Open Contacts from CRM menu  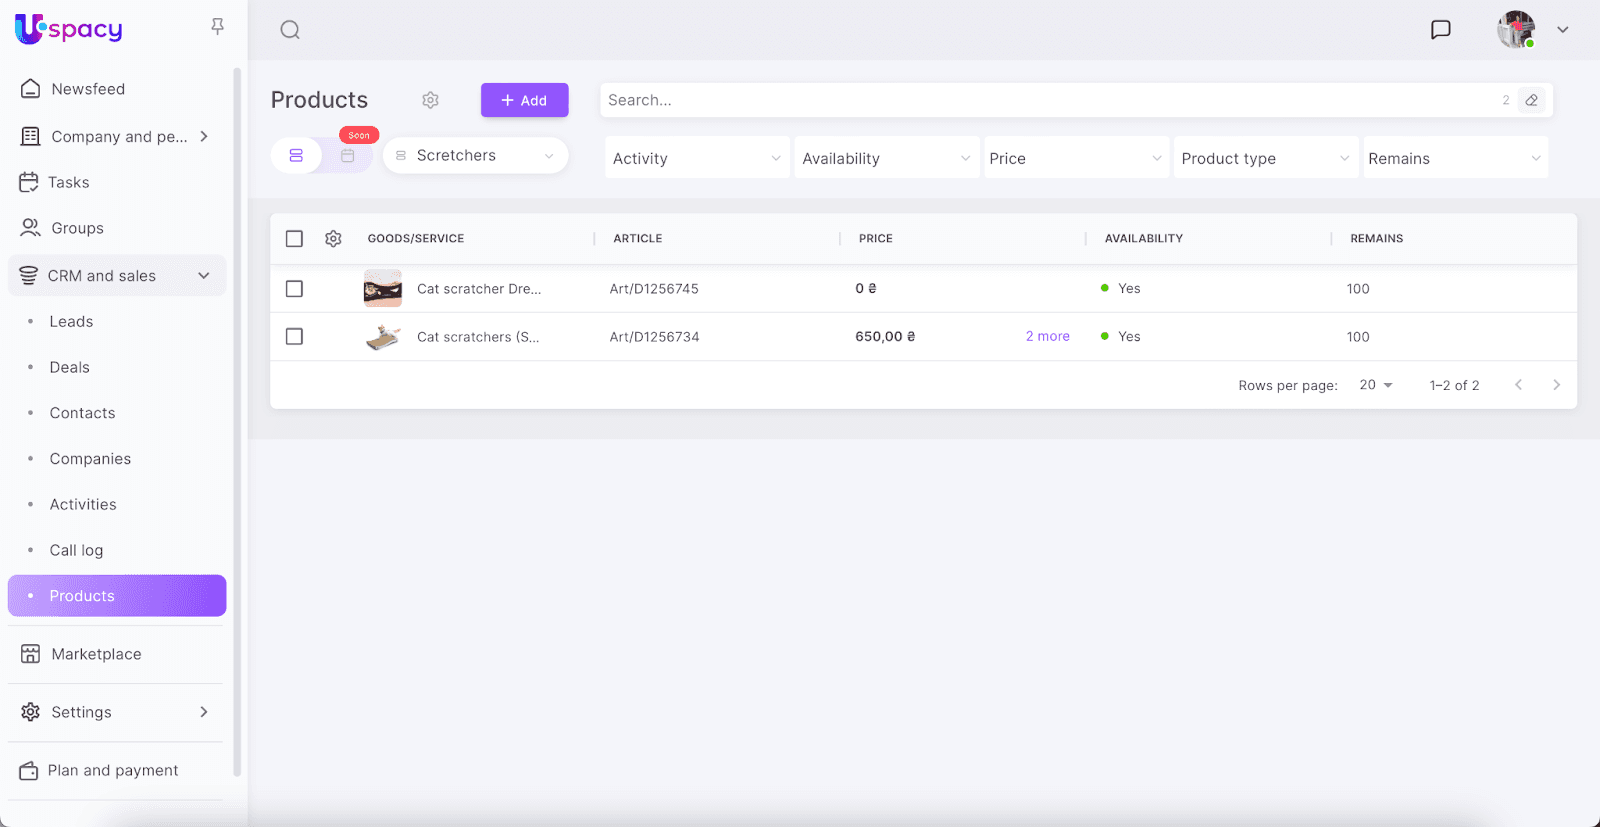pyautogui.click(x=82, y=413)
